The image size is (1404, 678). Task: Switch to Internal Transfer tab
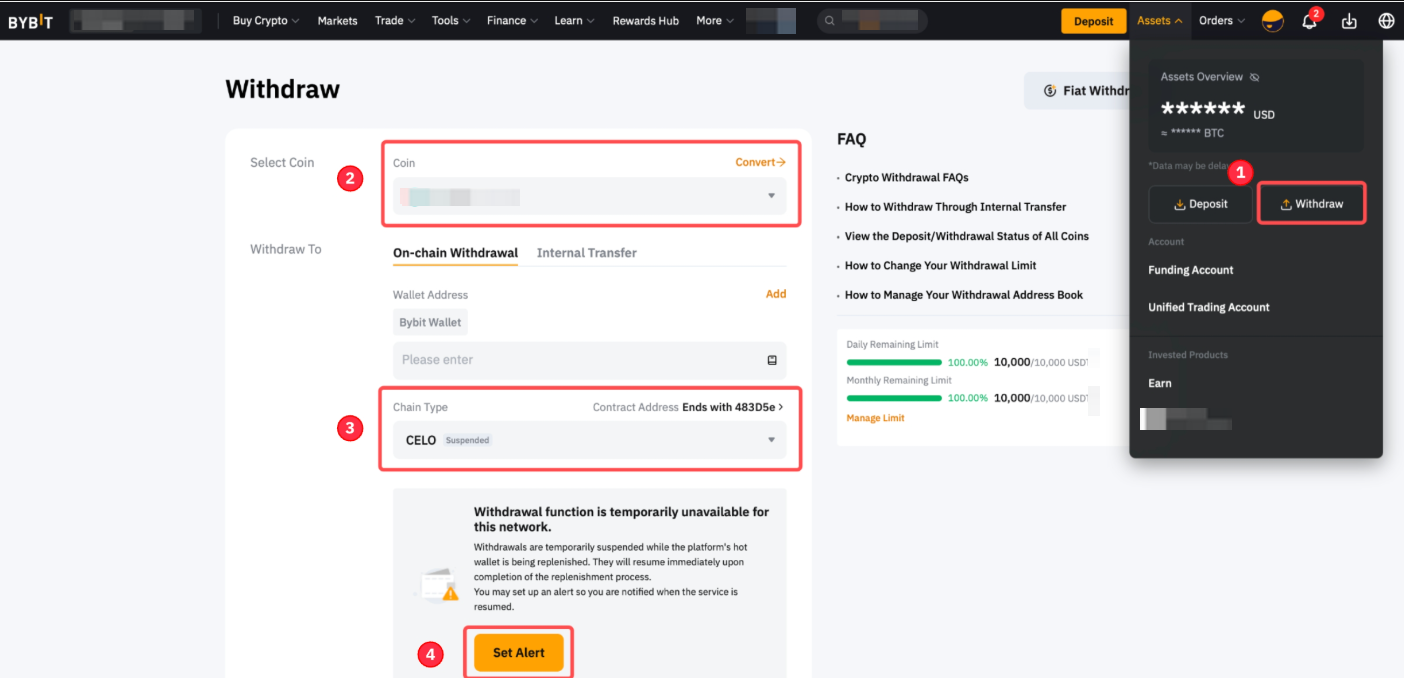[586, 253]
